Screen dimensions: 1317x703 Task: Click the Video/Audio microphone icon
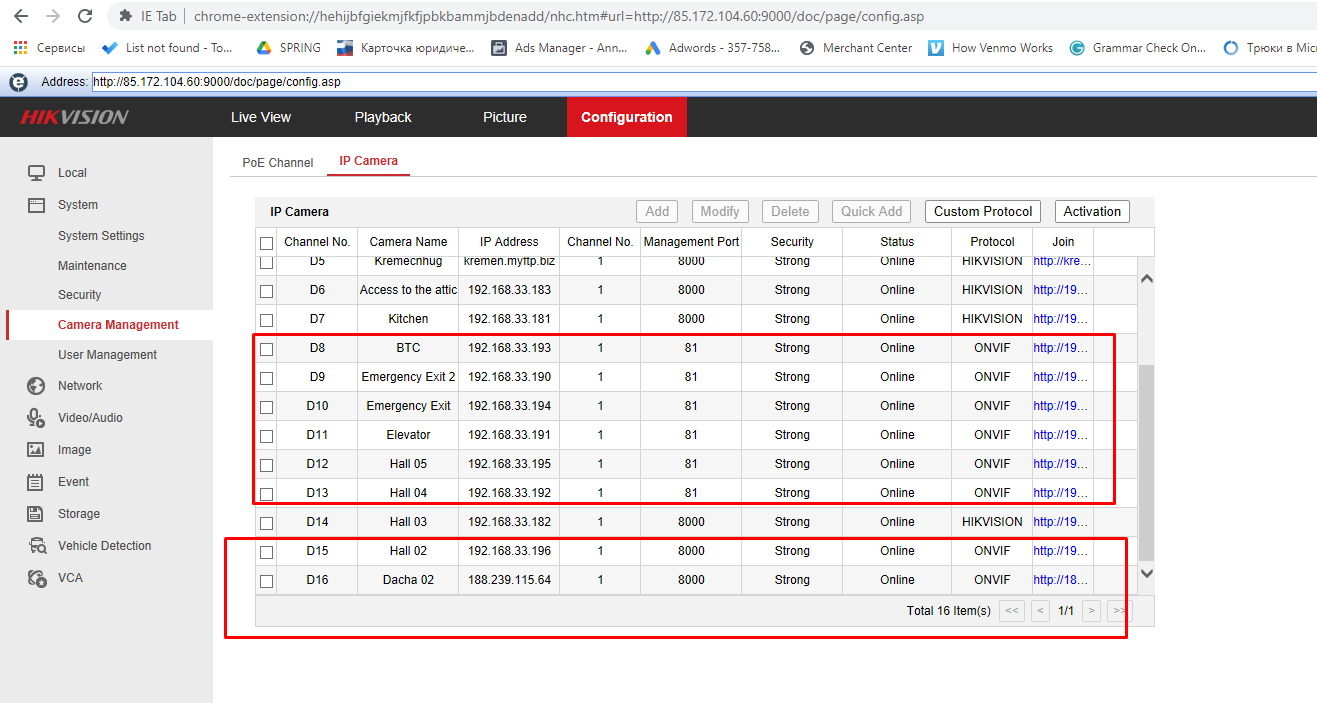pyautogui.click(x=36, y=418)
